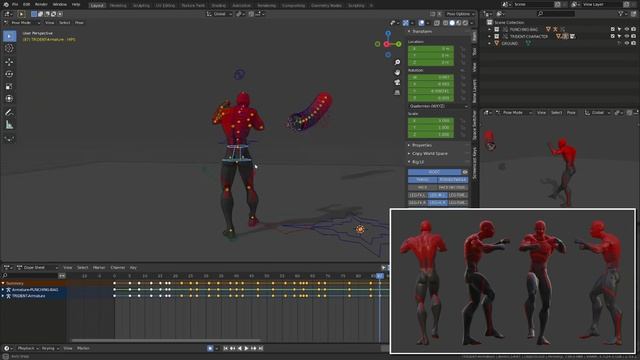Toggle visibility eye for TRIDENT-CHARACTER collection
Image resolution: width=640 pixels, height=360 pixels.
click(x=627, y=36)
